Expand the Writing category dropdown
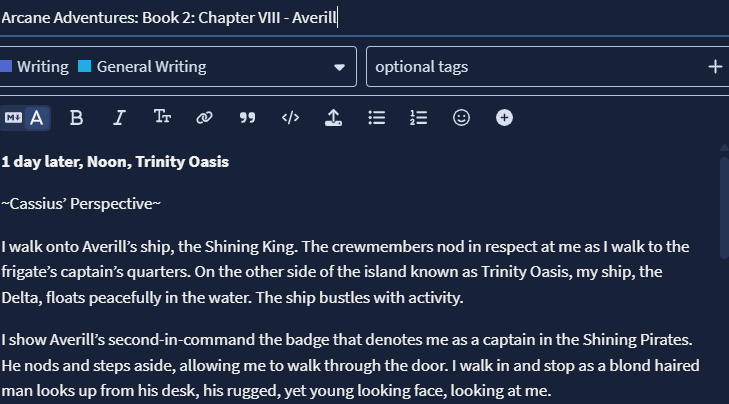Image resolution: width=729 pixels, height=404 pixels. [339, 67]
